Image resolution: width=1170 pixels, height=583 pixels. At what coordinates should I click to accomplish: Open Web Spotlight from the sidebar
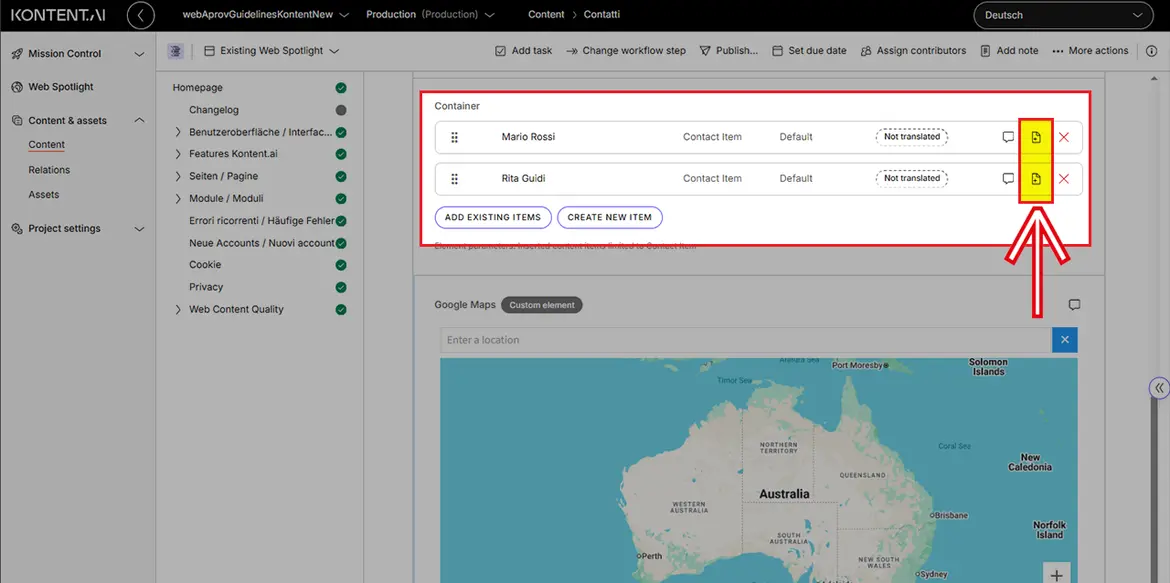[61, 87]
